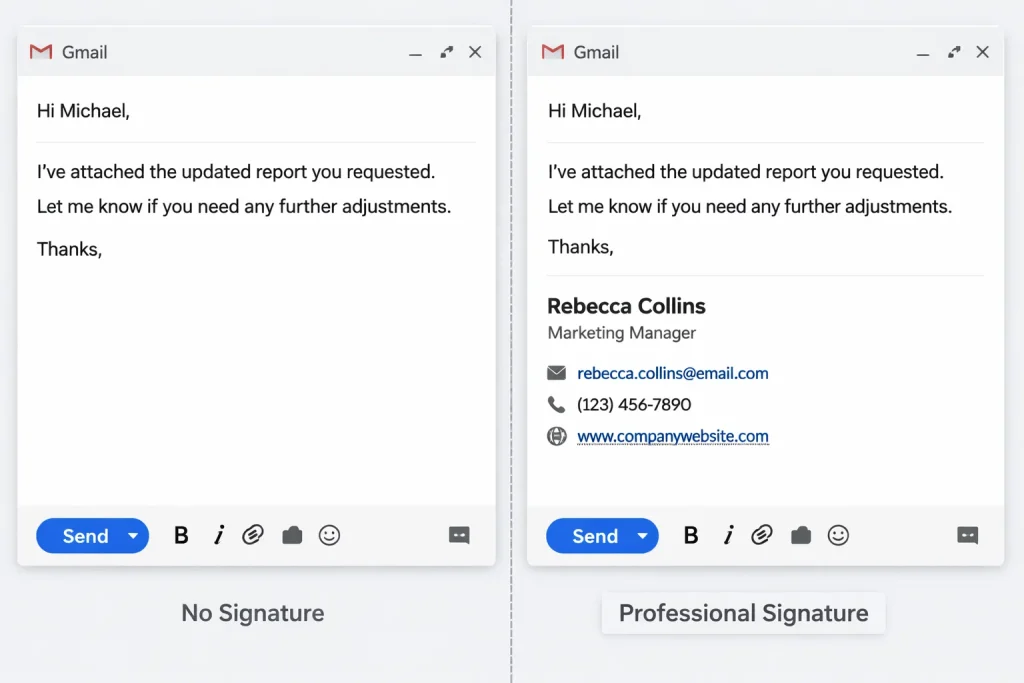Pop out the Professional Signature compose window
1024x683 pixels.
tap(955, 52)
